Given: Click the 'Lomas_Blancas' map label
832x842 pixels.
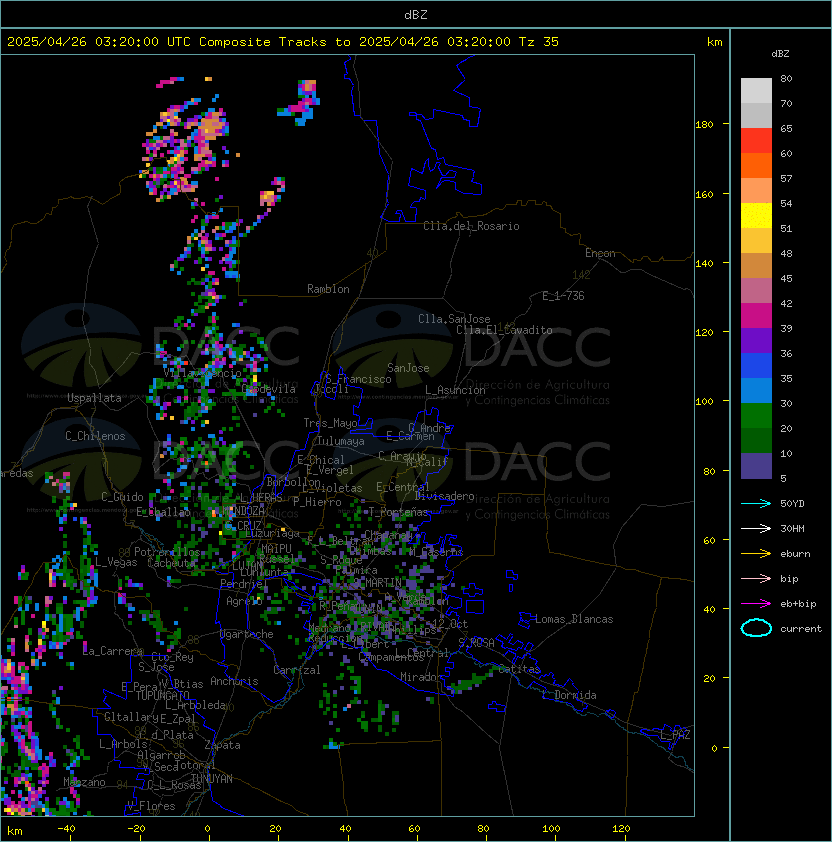Looking at the screenshot, I should click(x=574, y=619).
